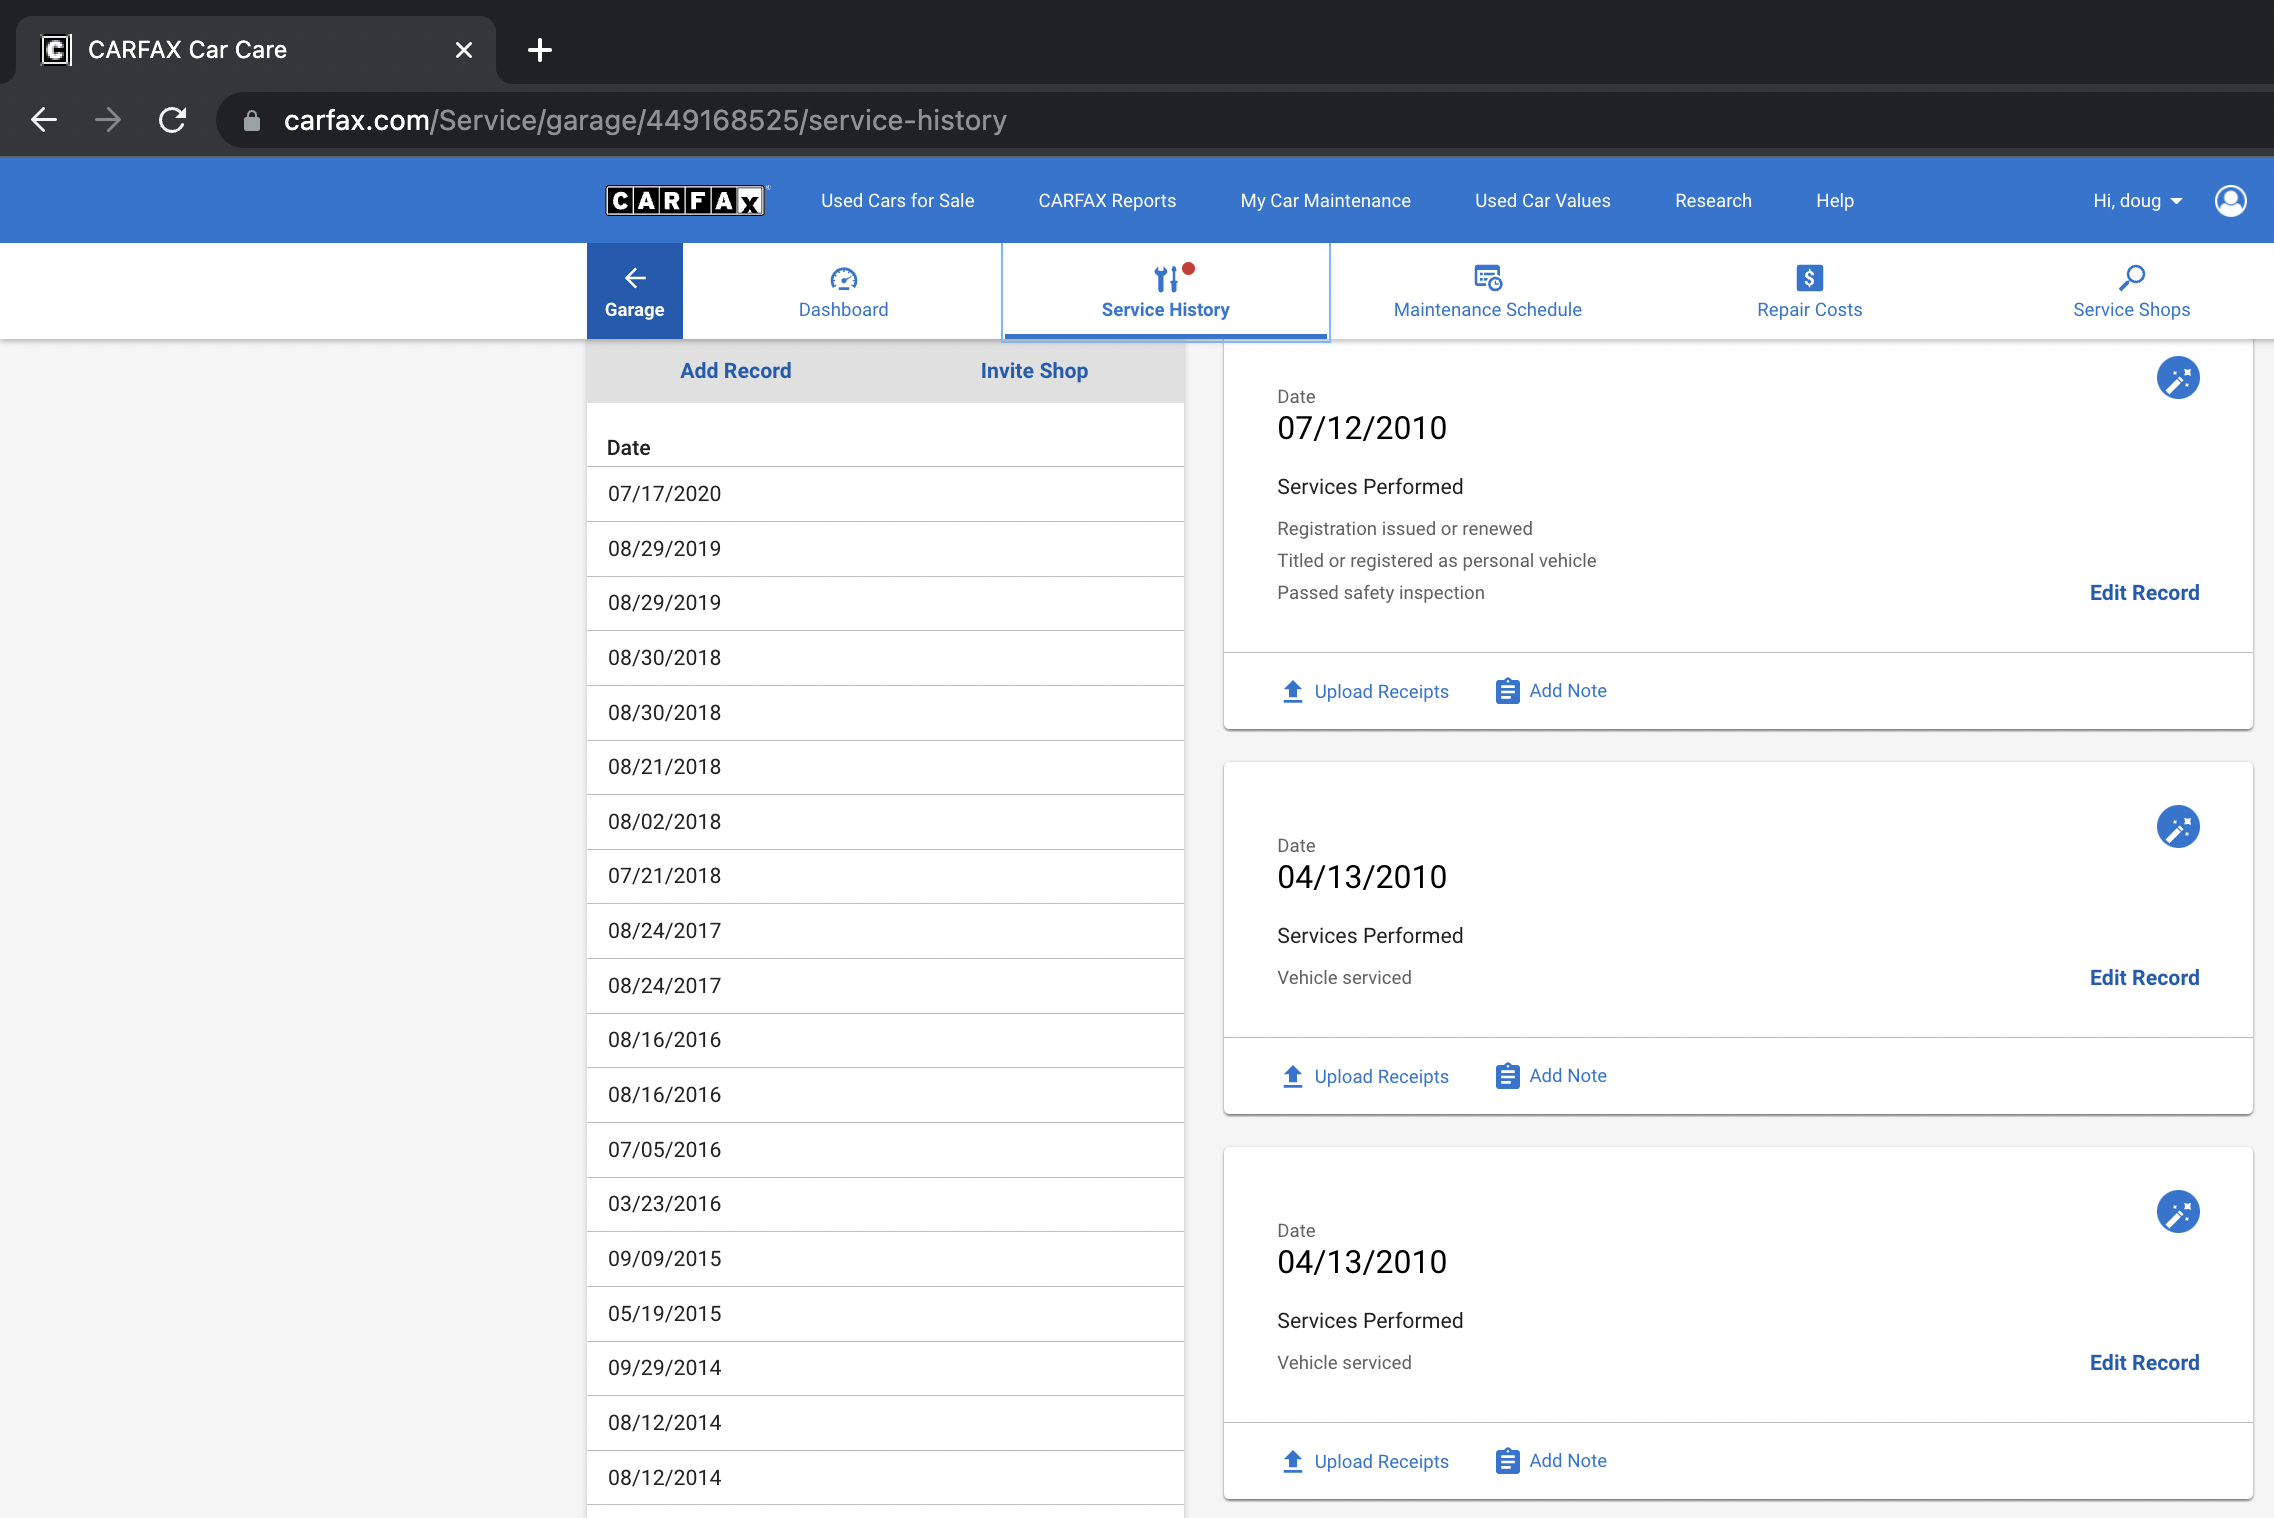The height and width of the screenshot is (1518, 2274).
Task: Click 'Registration issued or renewed' text
Action: 1404,529
